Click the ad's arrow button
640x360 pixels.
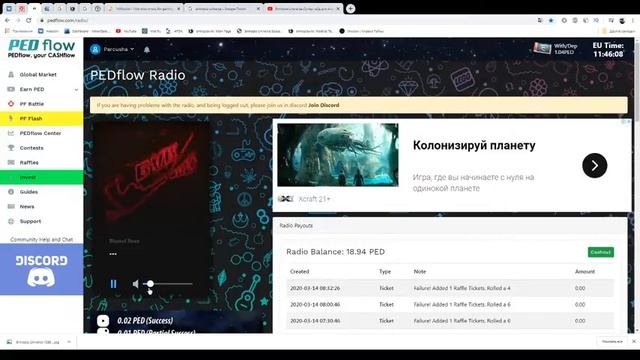click(x=594, y=165)
